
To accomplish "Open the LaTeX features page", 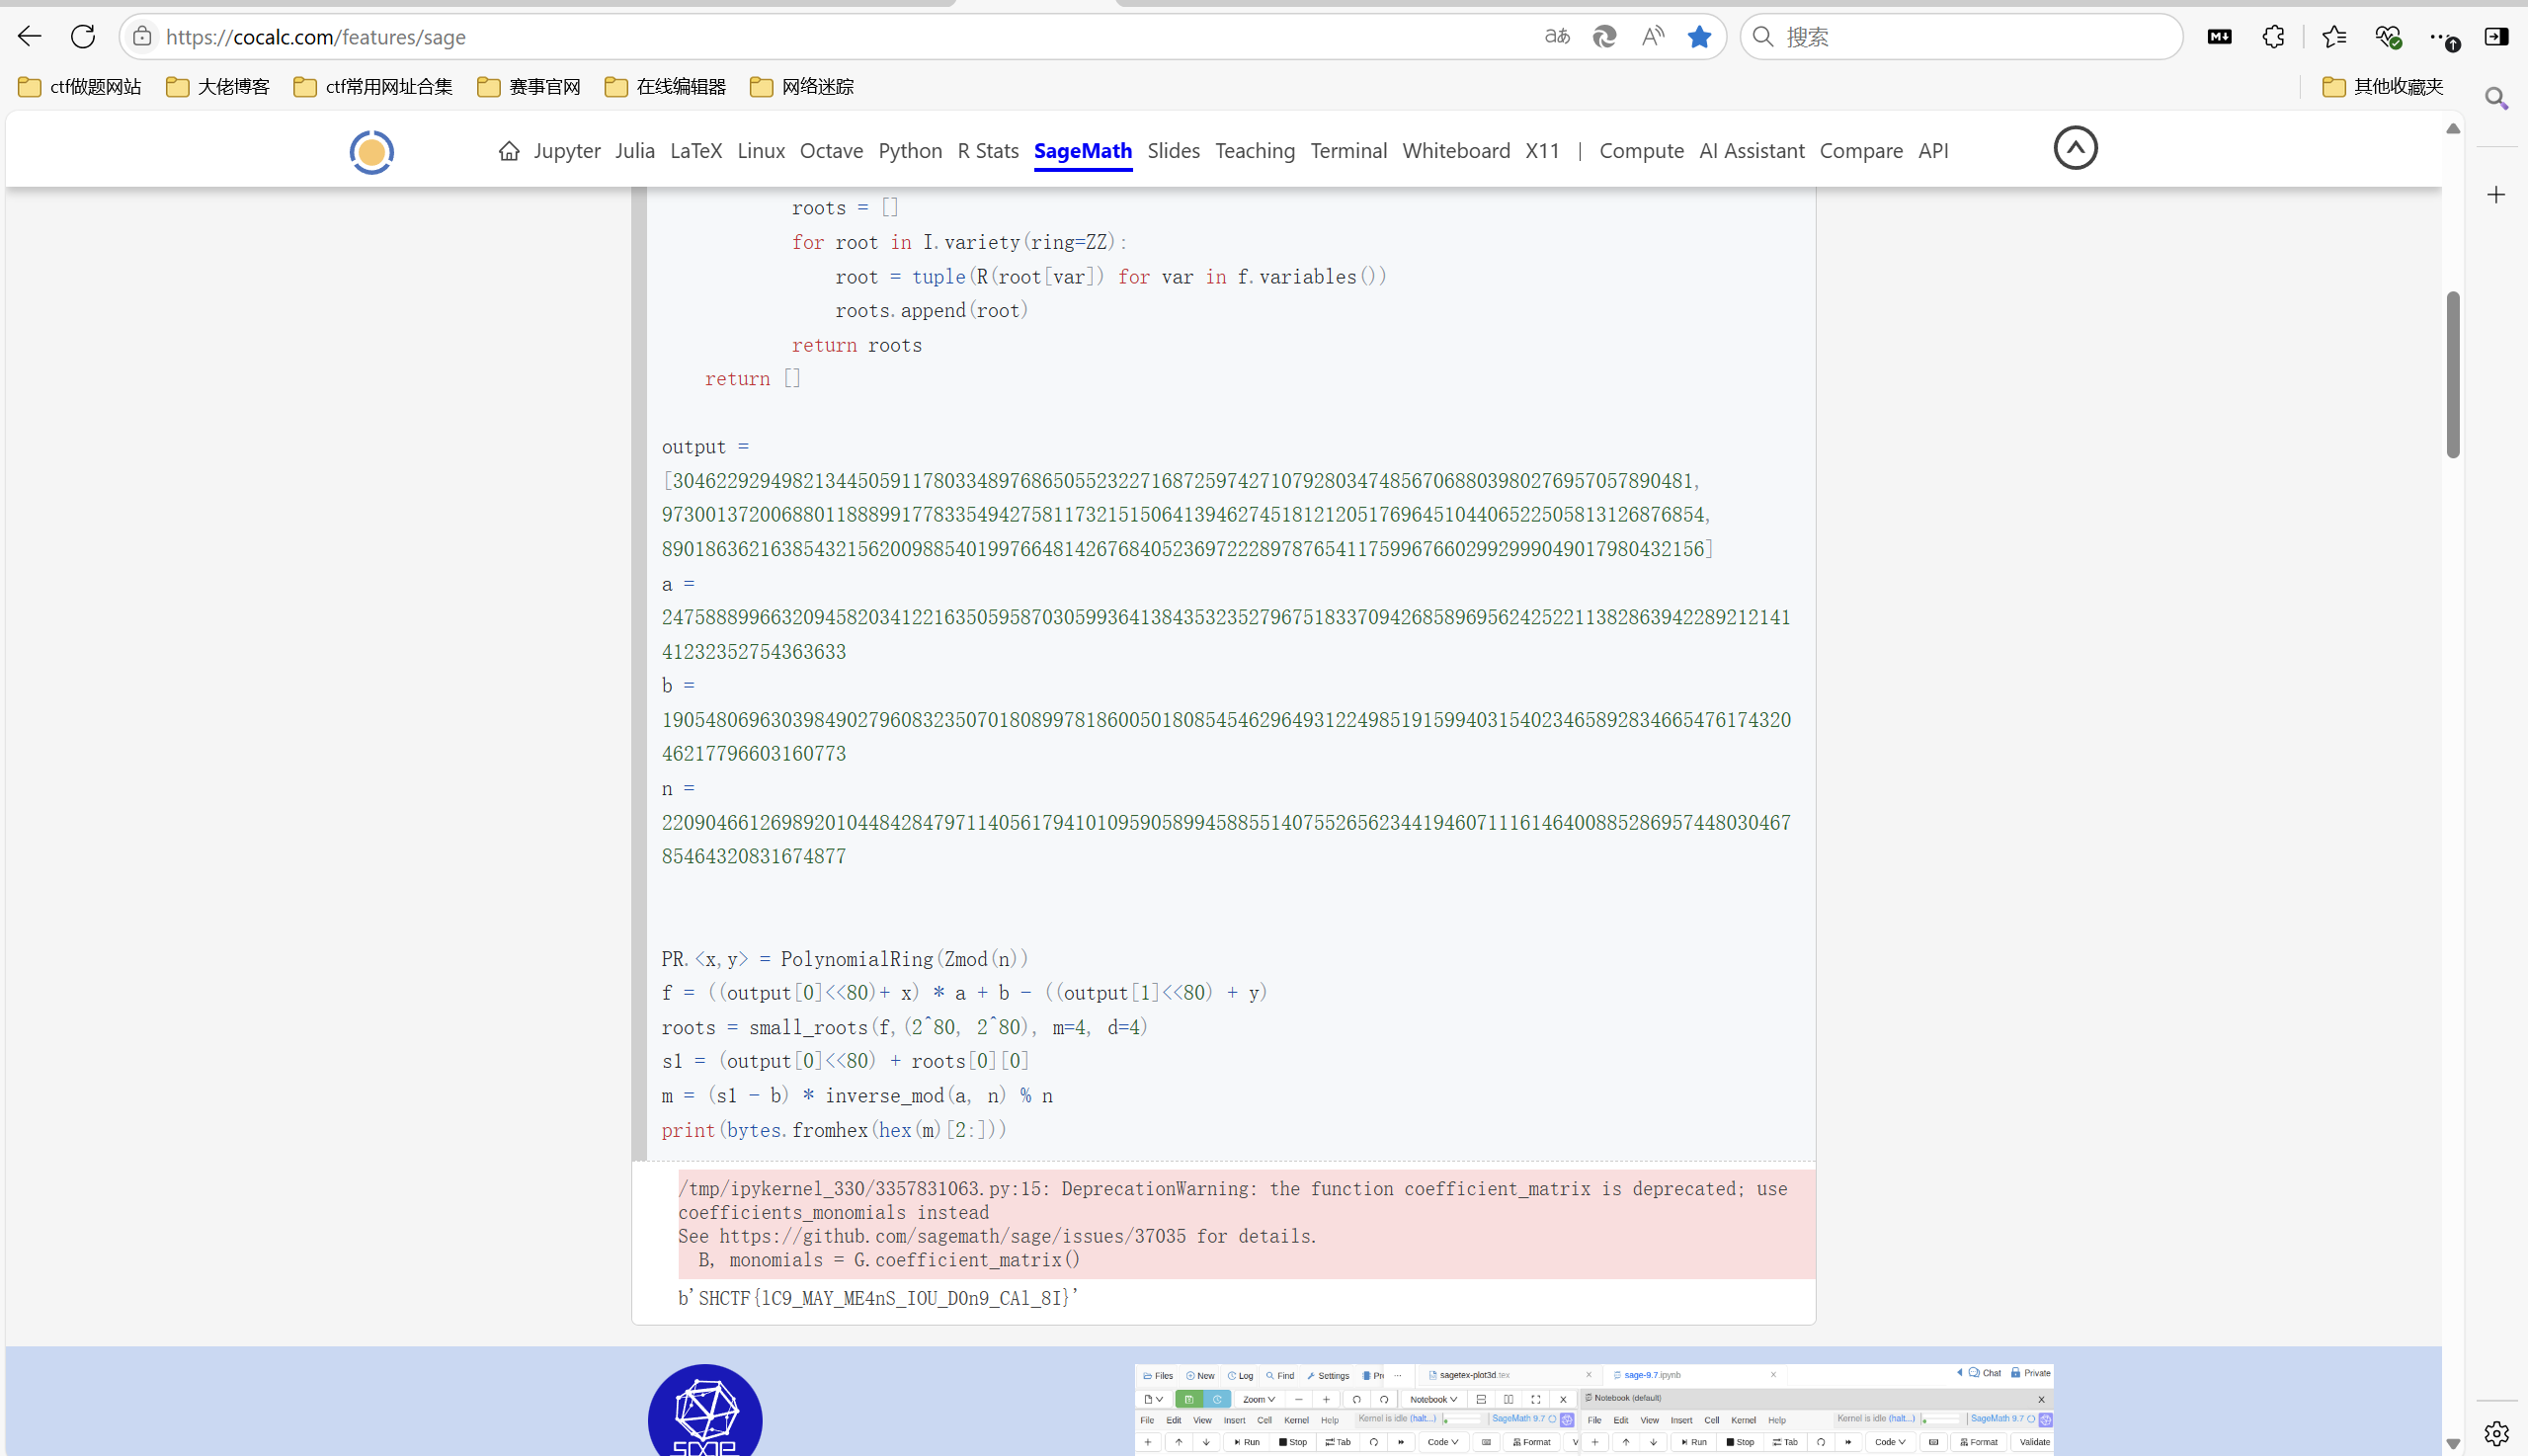I will [x=696, y=151].
